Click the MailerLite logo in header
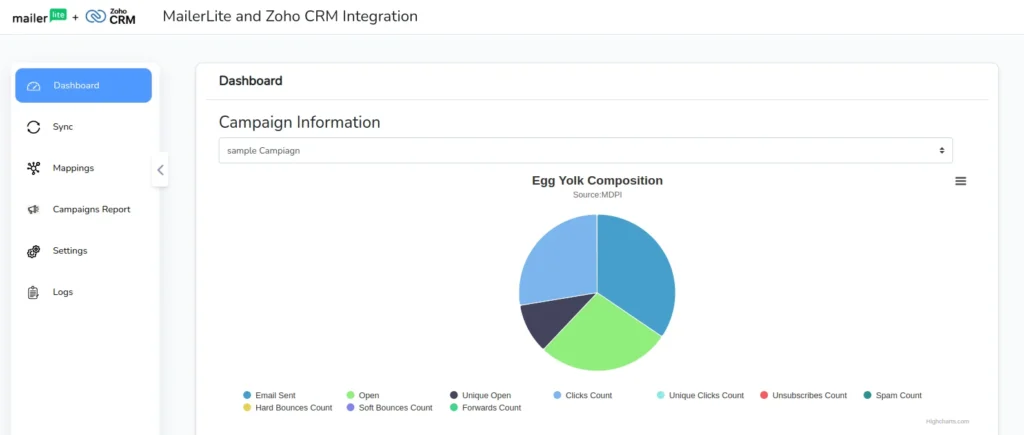 click(39, 17)
